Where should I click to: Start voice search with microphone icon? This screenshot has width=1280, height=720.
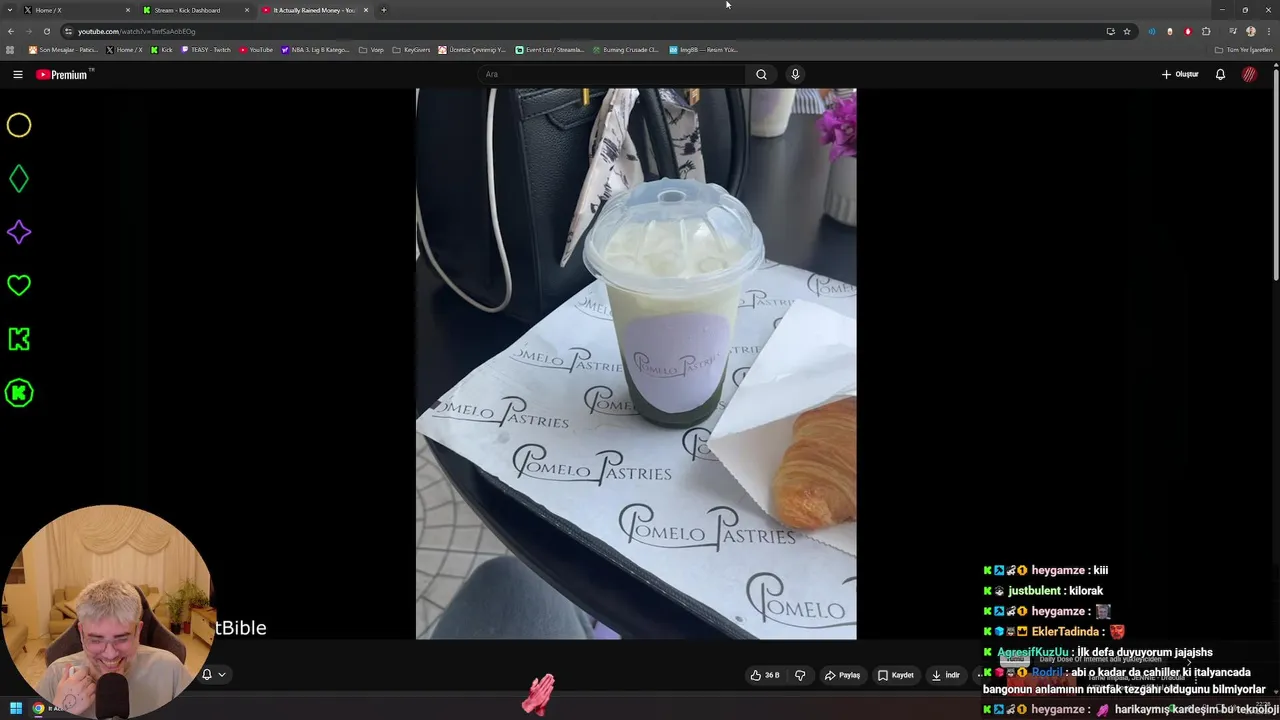795,74
